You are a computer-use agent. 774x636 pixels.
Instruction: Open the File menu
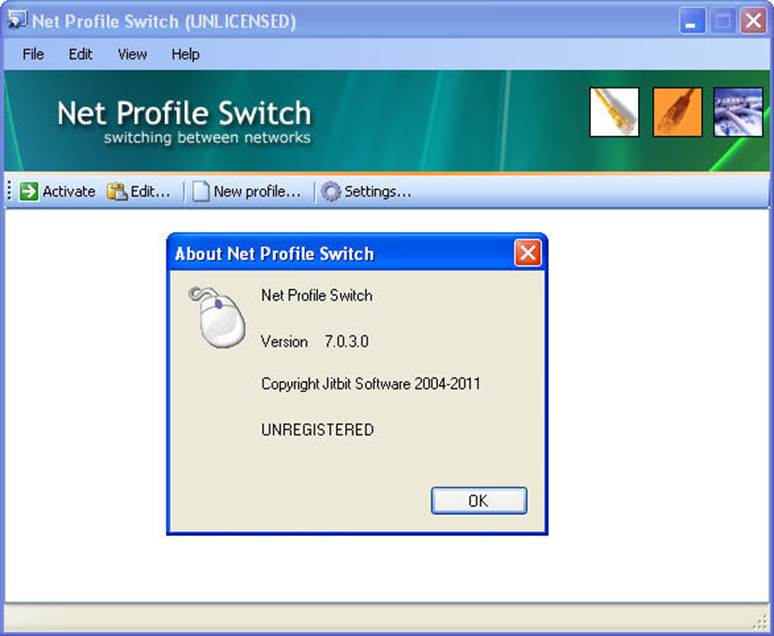tap(33, 54)
